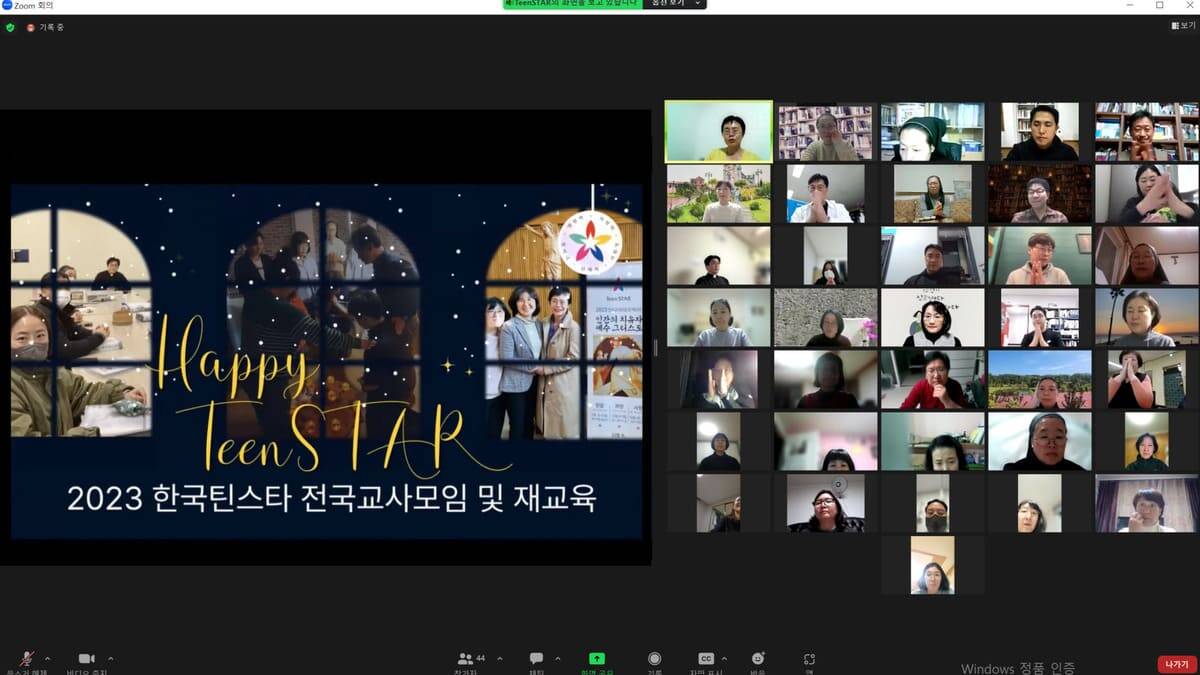Click the green TeenSTAR screen-sharing notice

(x=571, y=4)
